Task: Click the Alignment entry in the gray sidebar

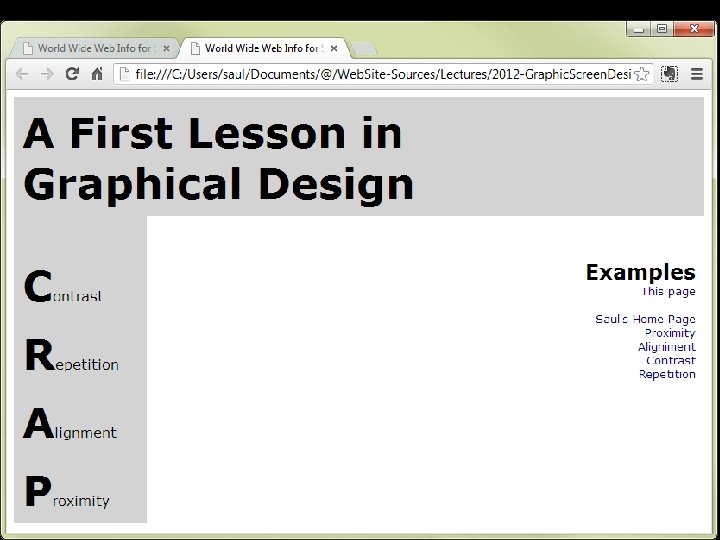Action: (x=70, y=424)
